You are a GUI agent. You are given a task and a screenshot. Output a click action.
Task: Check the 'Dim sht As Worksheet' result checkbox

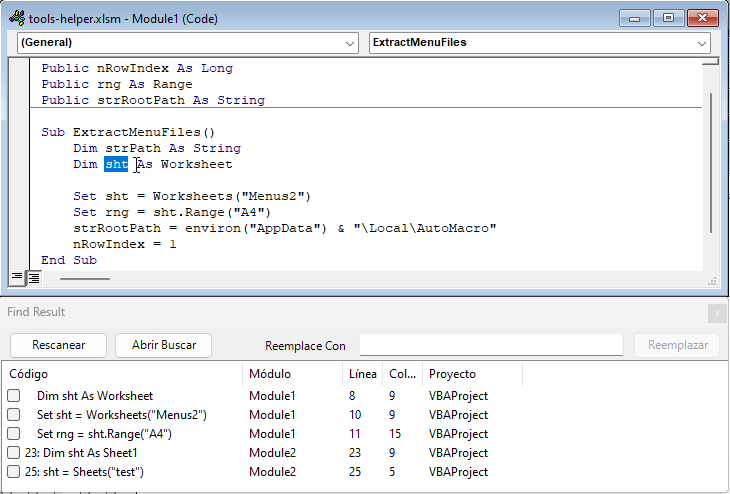[x=14, y=396]
